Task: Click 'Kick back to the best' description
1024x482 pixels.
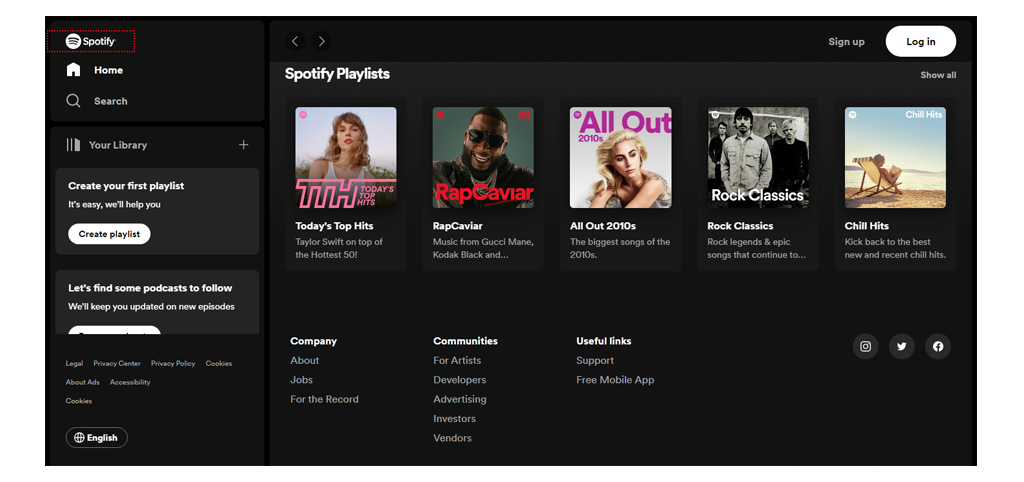Action: [895, 248]
